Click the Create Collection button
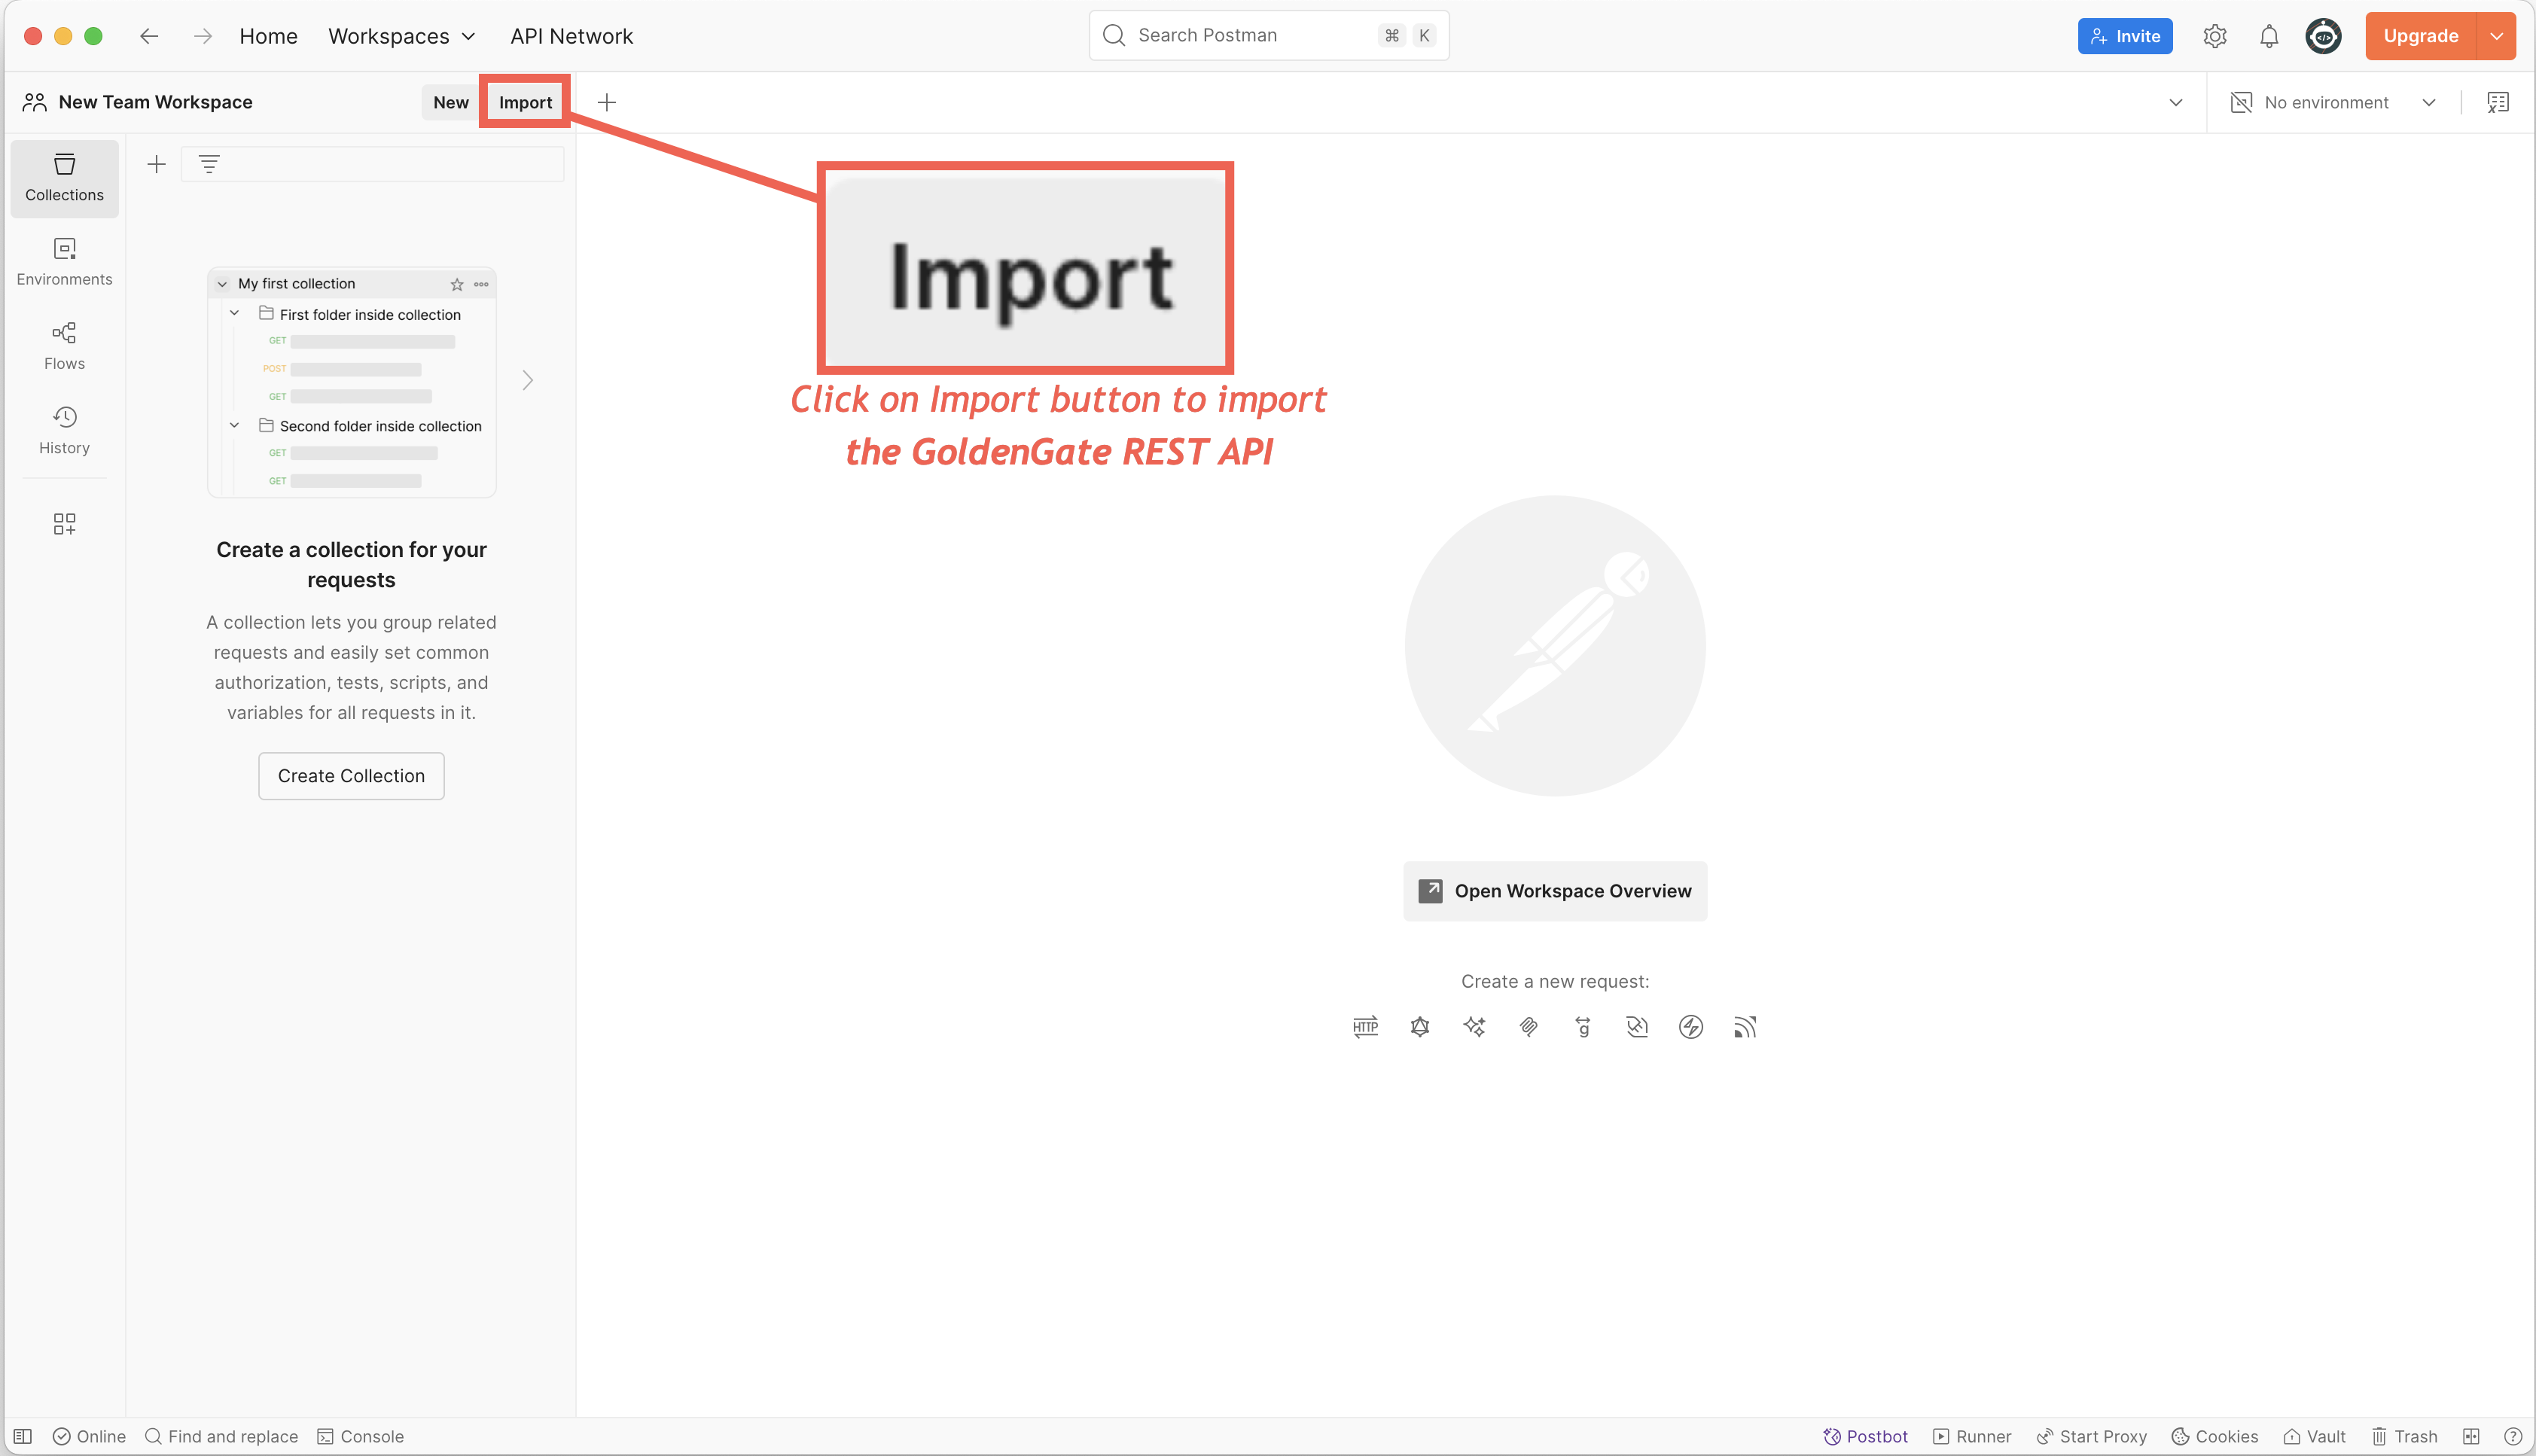Image resolution: width=2536 pixels, height=1456 pixels. tap(351, 775)
